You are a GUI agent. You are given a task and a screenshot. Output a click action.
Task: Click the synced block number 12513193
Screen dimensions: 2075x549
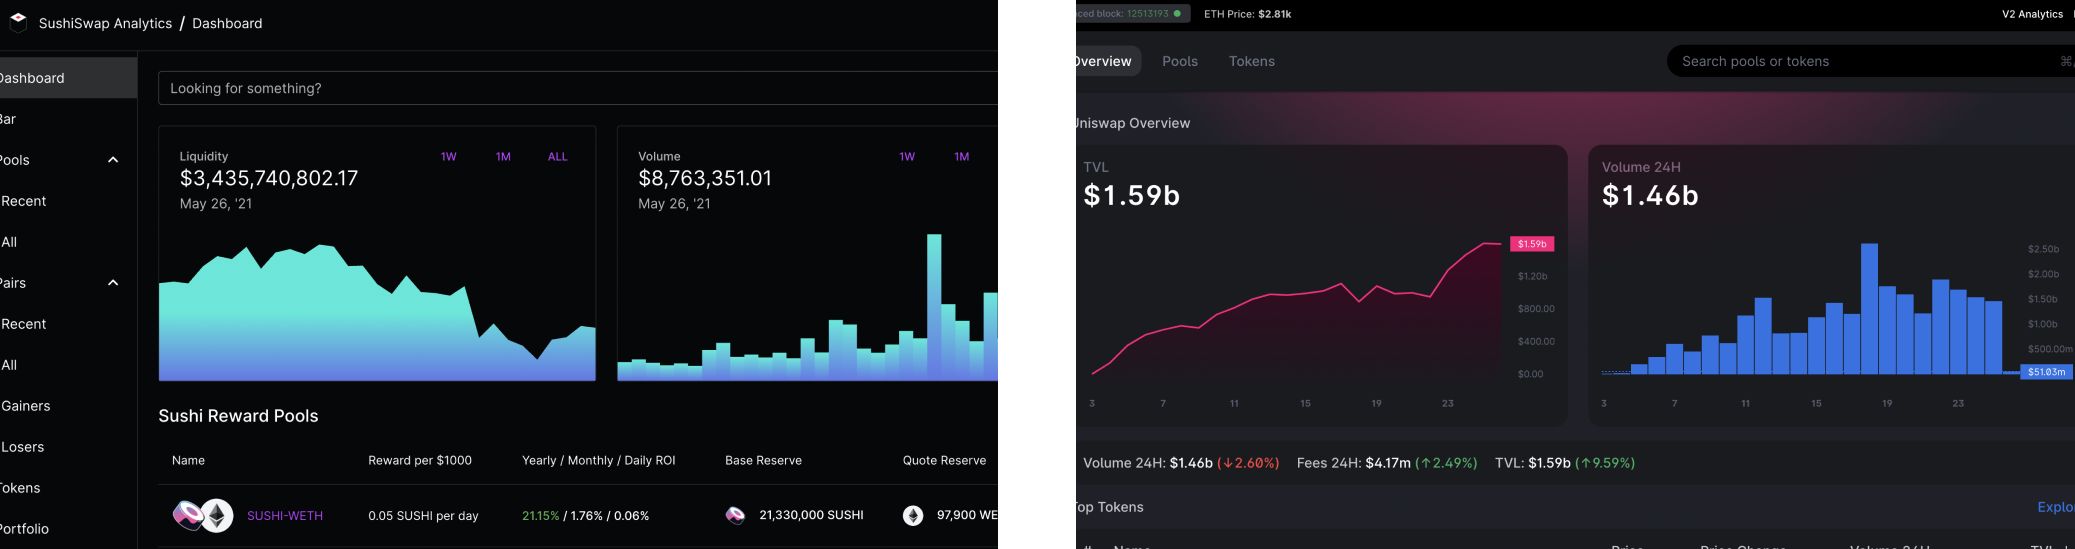click(1146, 14)
